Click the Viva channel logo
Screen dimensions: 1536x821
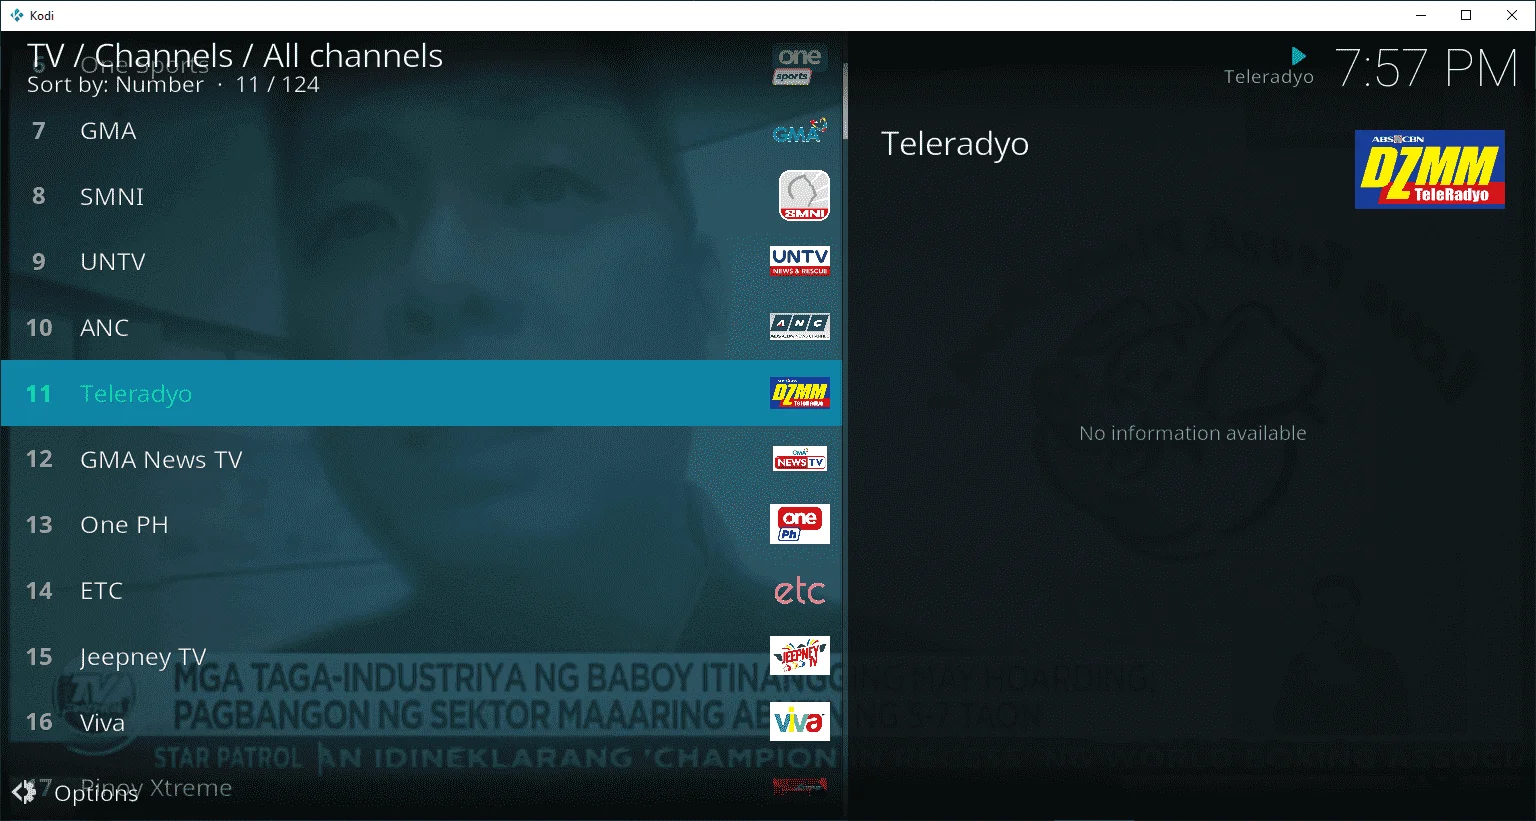pos(800,721)
